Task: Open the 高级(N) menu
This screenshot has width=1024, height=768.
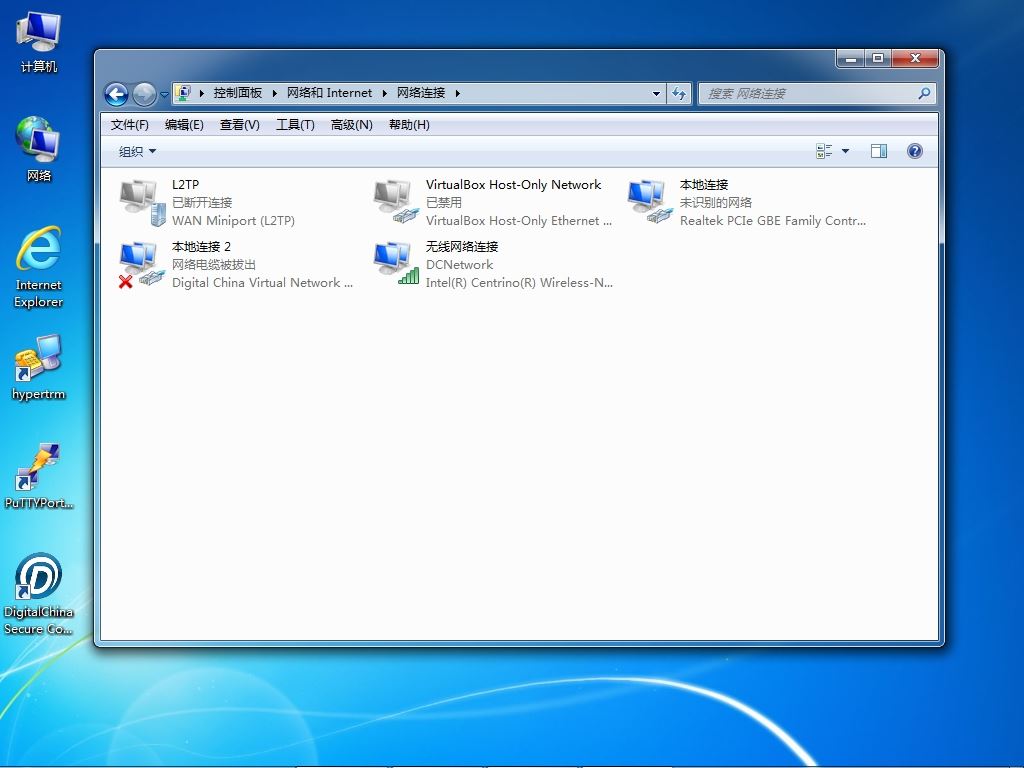Action: point(351,125)
